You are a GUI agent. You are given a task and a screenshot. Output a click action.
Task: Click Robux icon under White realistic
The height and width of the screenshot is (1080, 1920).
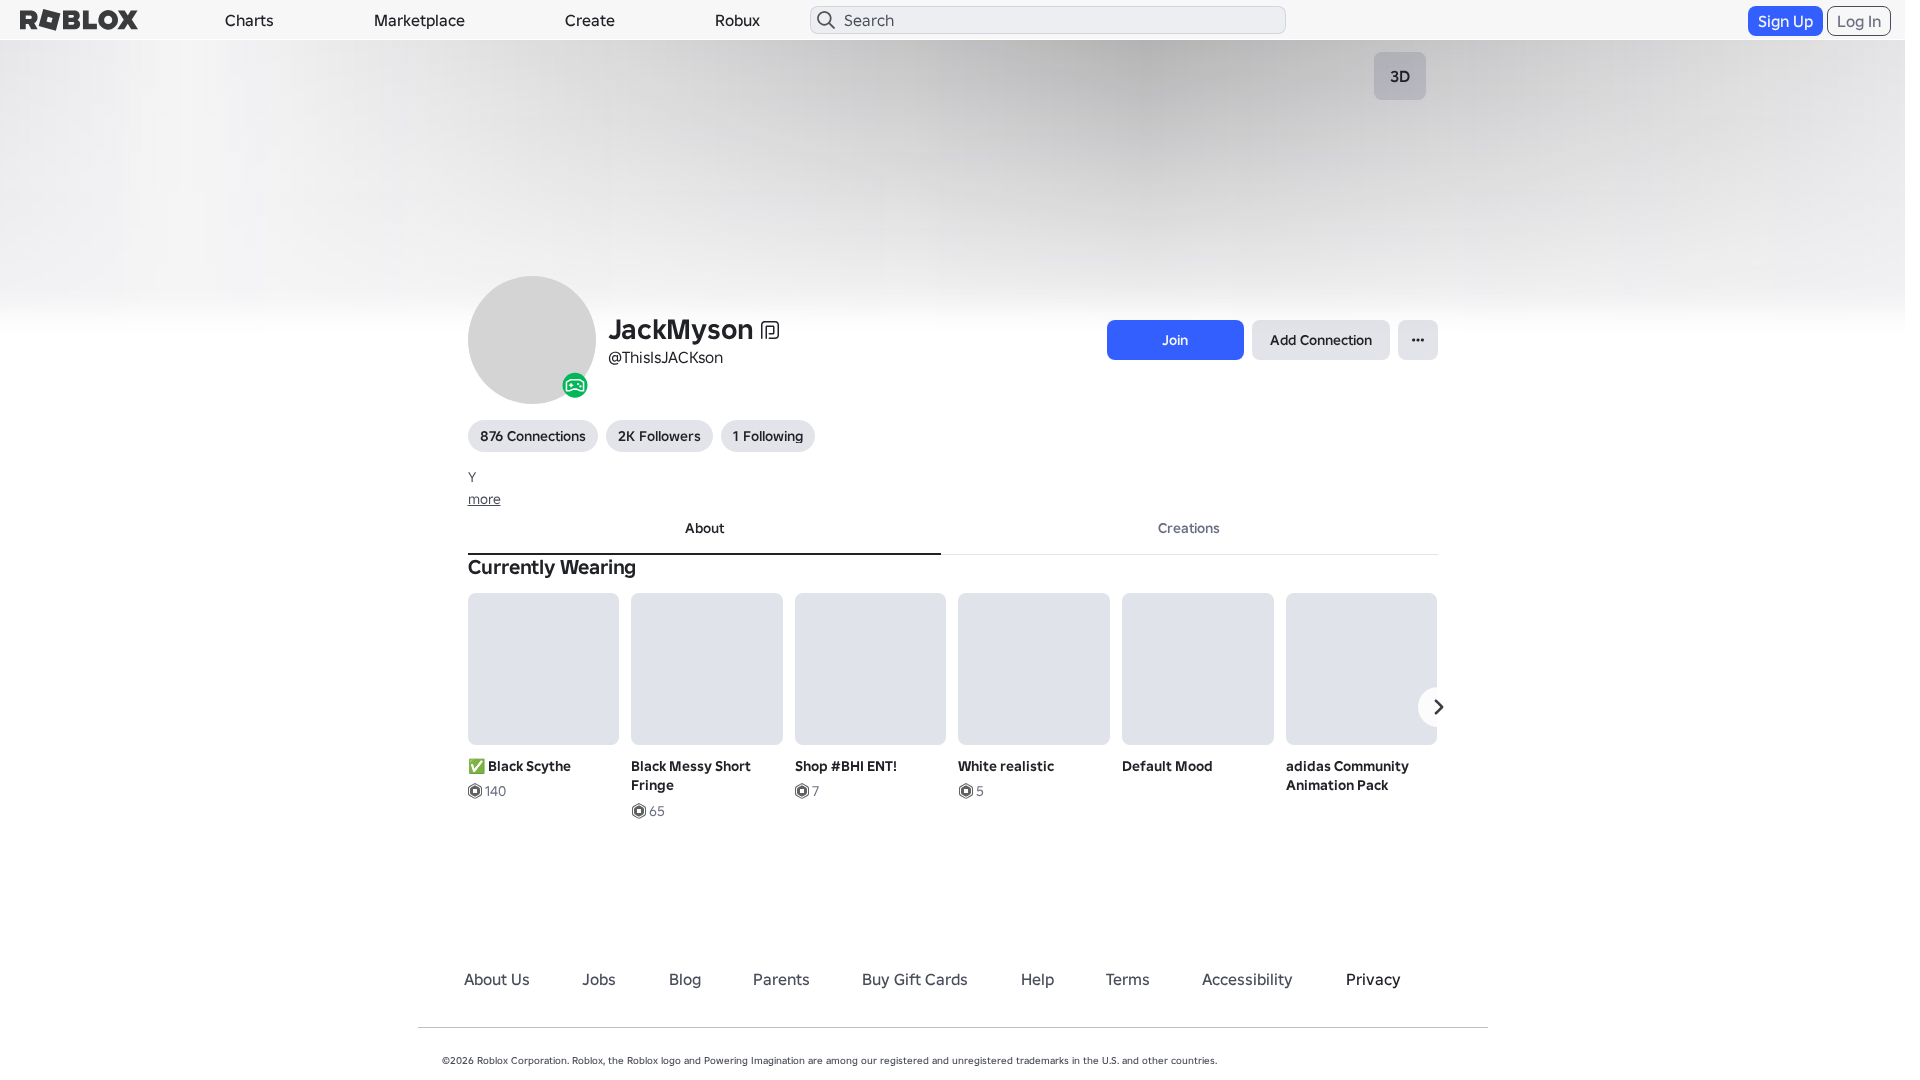point(966,791)
